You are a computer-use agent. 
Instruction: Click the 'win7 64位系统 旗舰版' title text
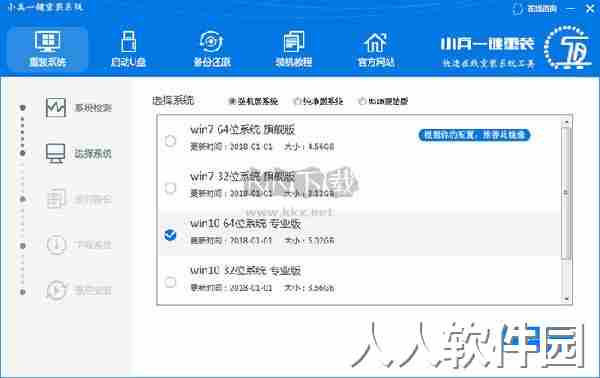[x=243, y=130]
